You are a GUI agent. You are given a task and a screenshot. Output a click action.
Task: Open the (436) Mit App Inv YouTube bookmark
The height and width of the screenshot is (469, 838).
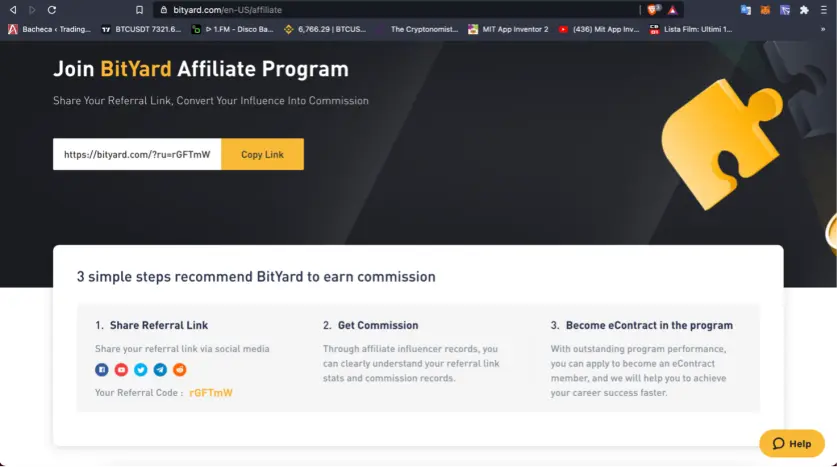(x=599, y=29)
